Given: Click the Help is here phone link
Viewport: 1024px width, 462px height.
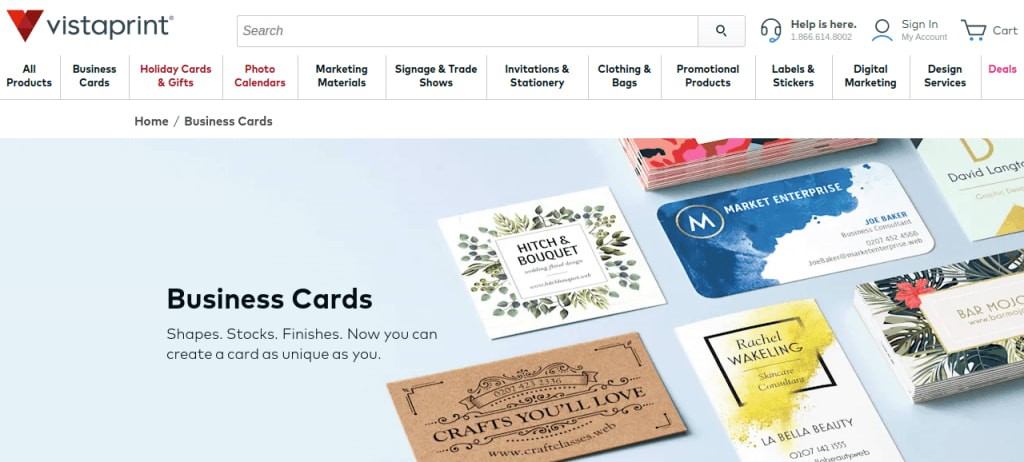Looking at the screenshot, I should (823, 30).
